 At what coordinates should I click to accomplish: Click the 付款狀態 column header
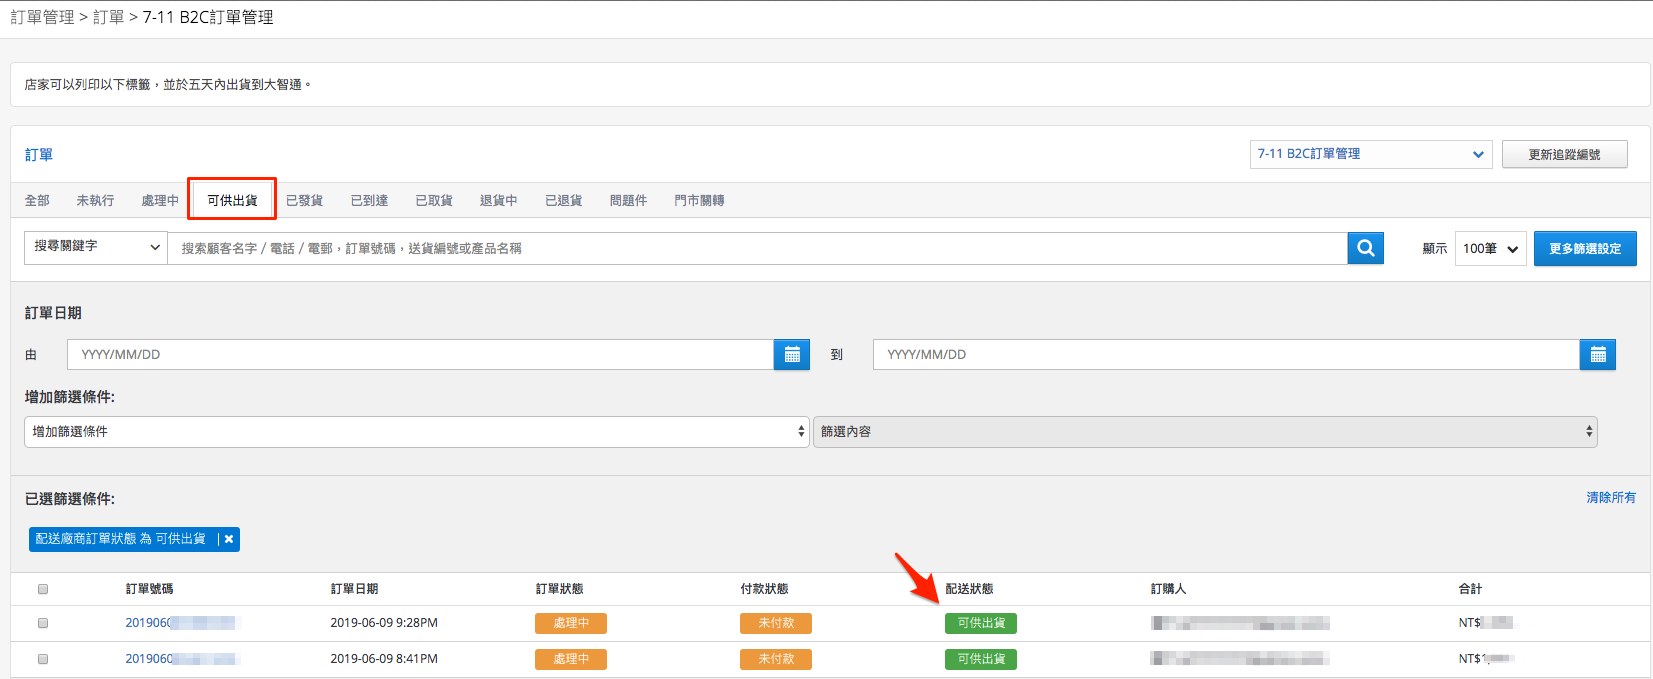[x=765, y=589]
